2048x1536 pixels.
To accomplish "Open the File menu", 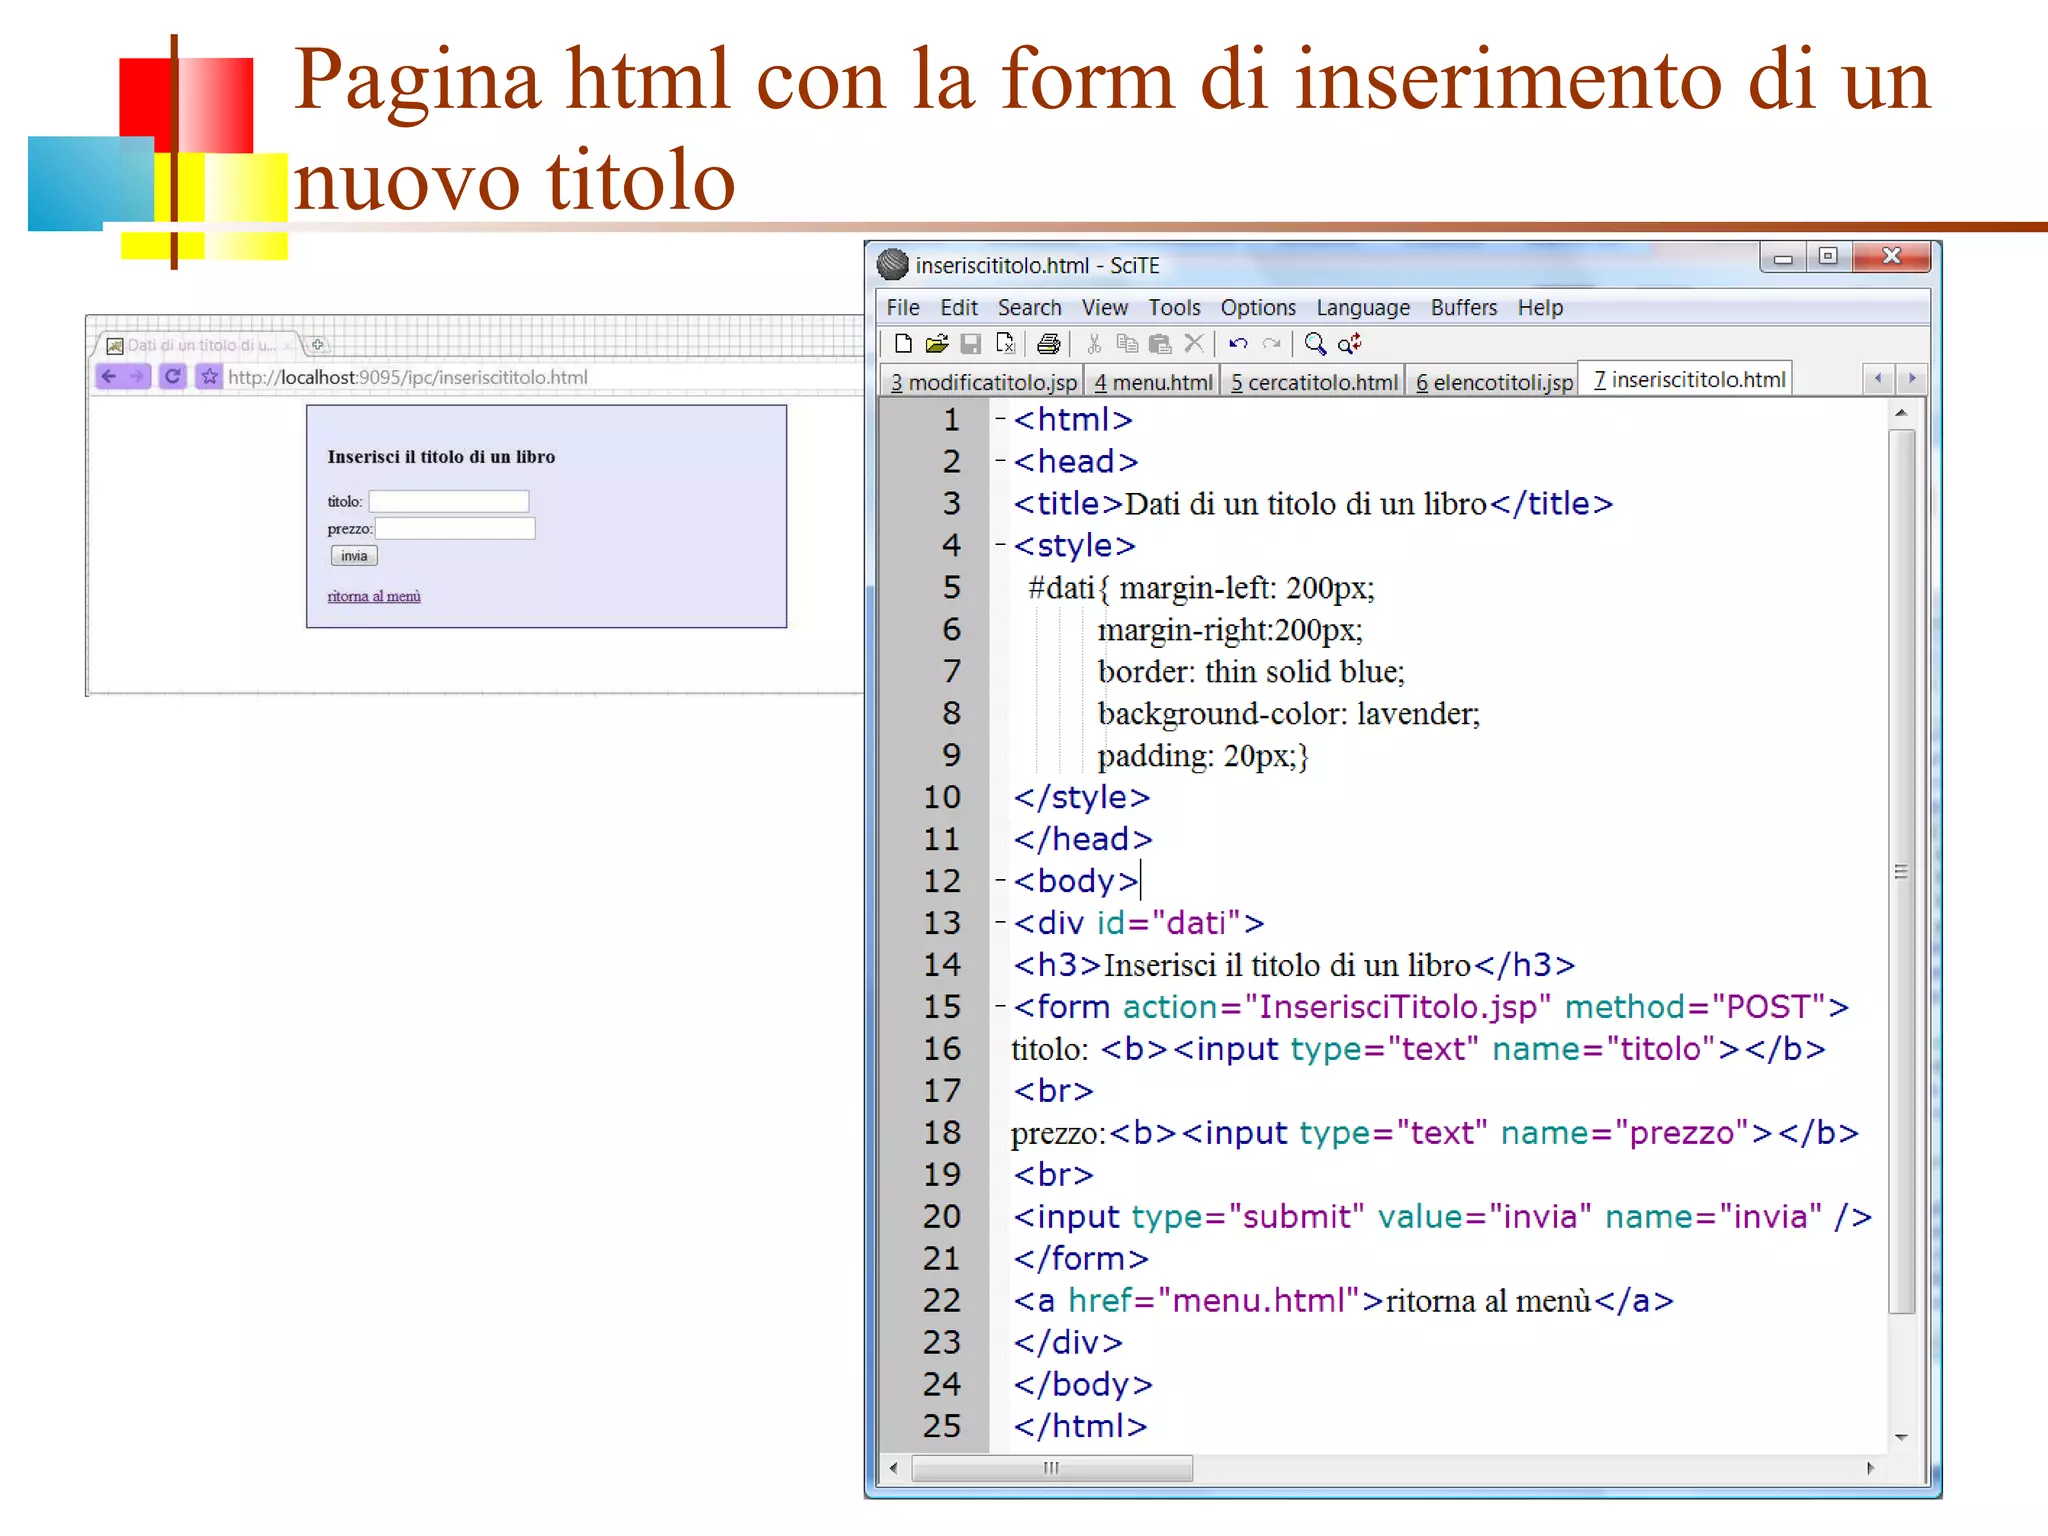I will tap(903, 308).
